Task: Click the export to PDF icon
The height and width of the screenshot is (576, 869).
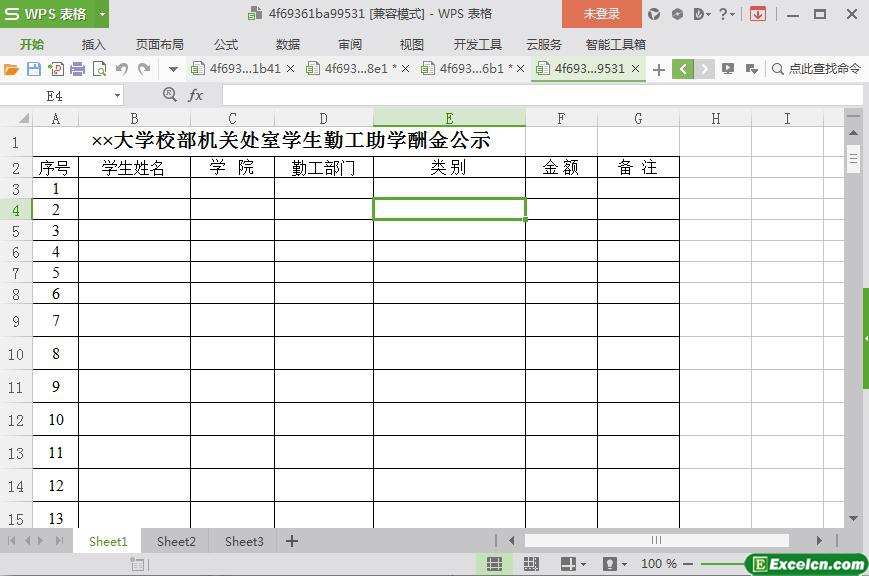Action: [x=55, y=69]
